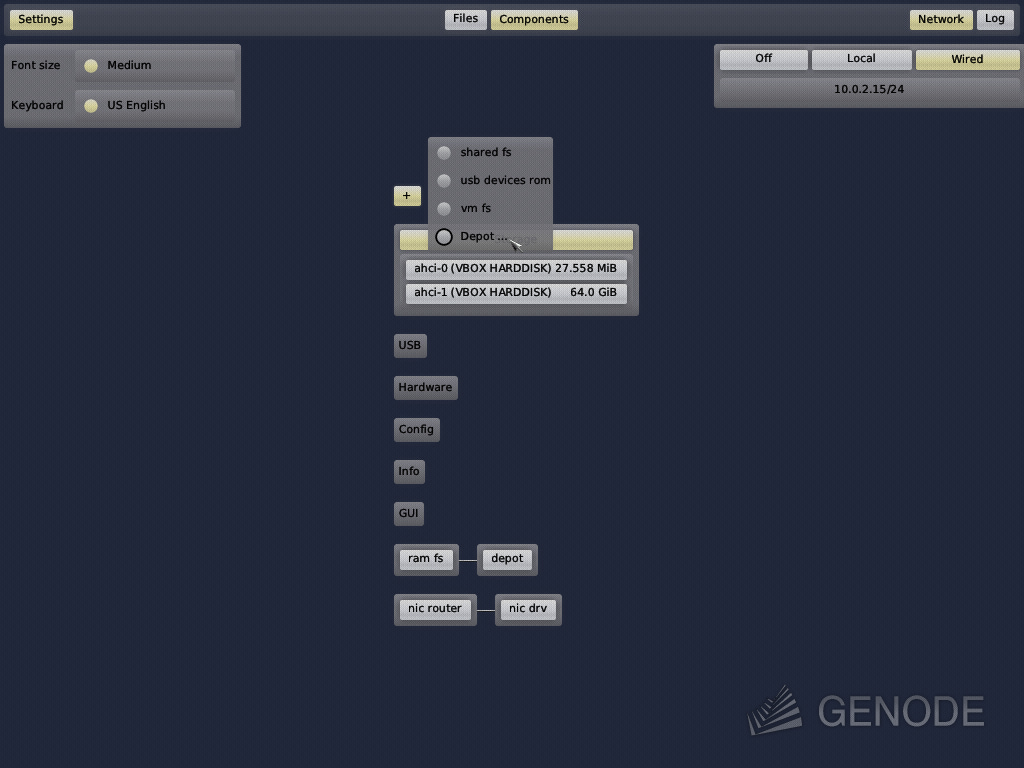
Task: Enable Wired network mode
Action: pos(967,59)
